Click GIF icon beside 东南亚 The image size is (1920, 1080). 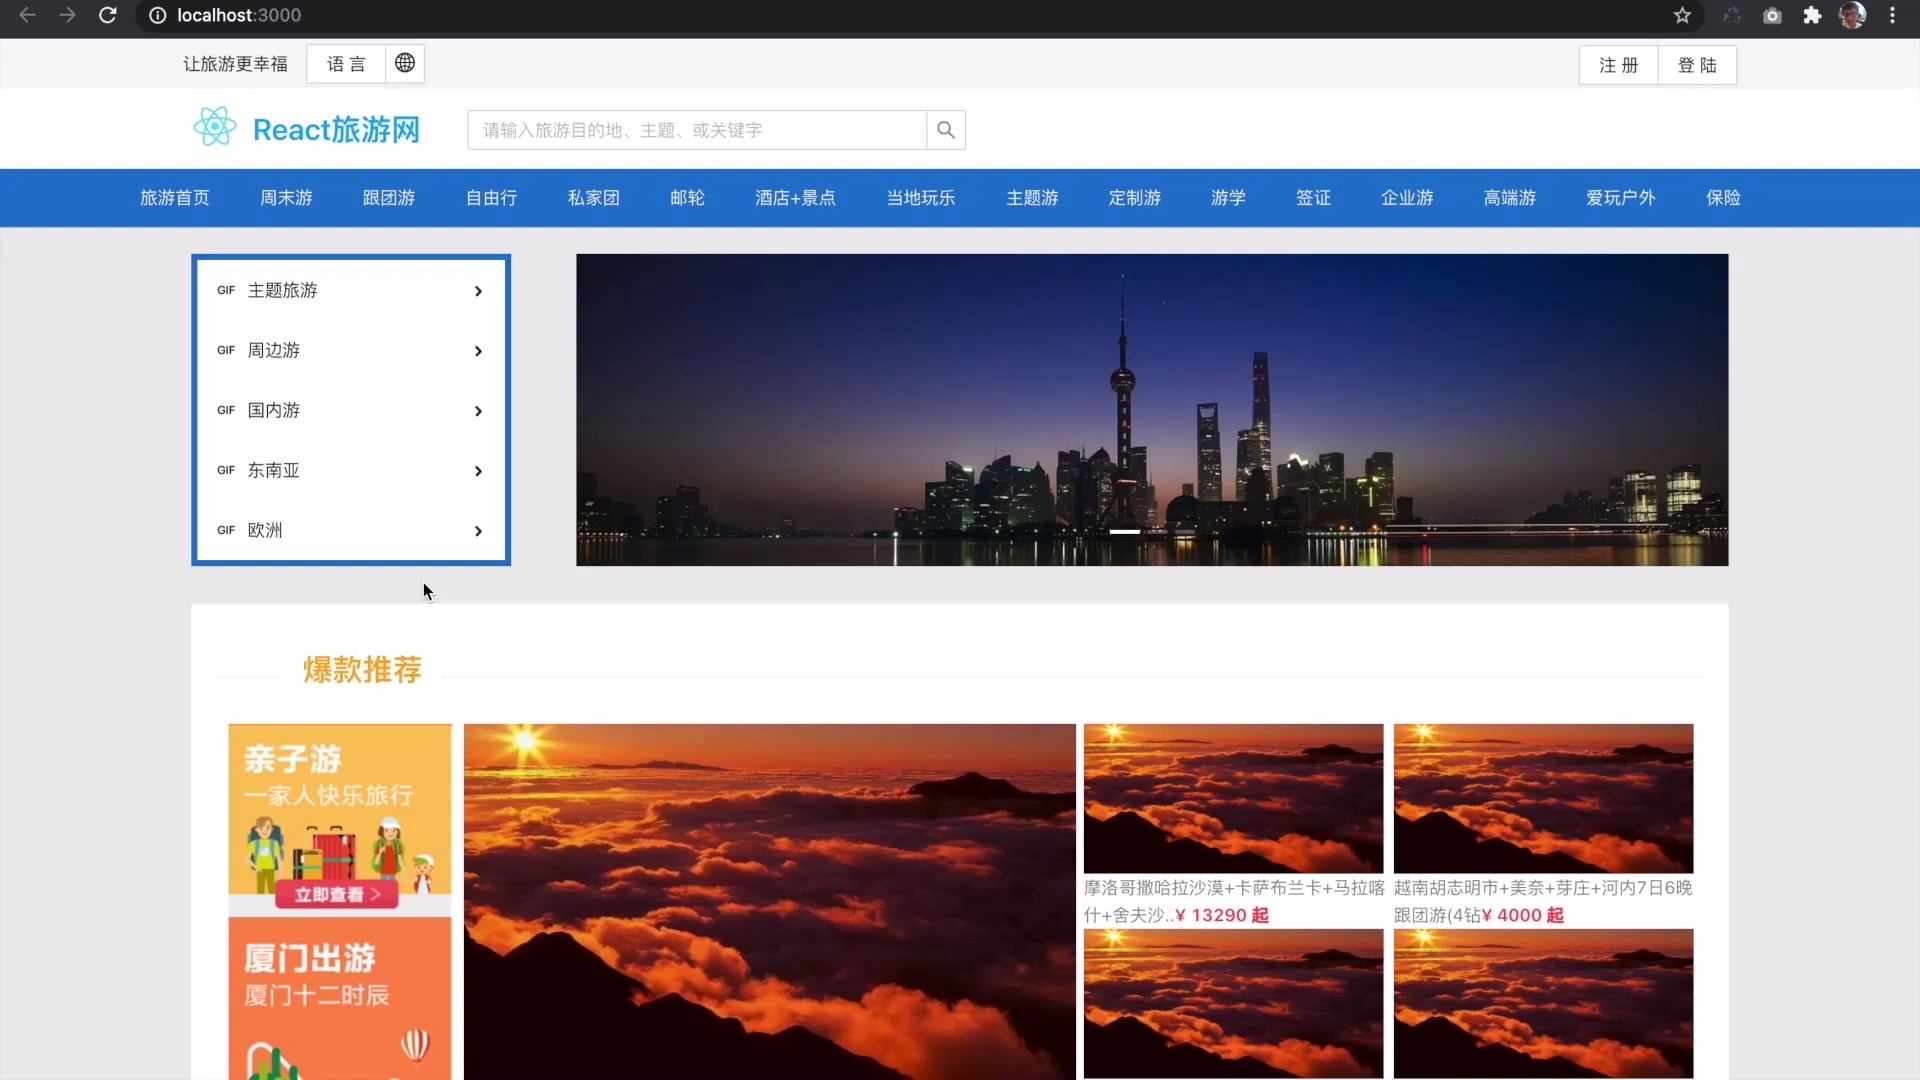[226, 470]
